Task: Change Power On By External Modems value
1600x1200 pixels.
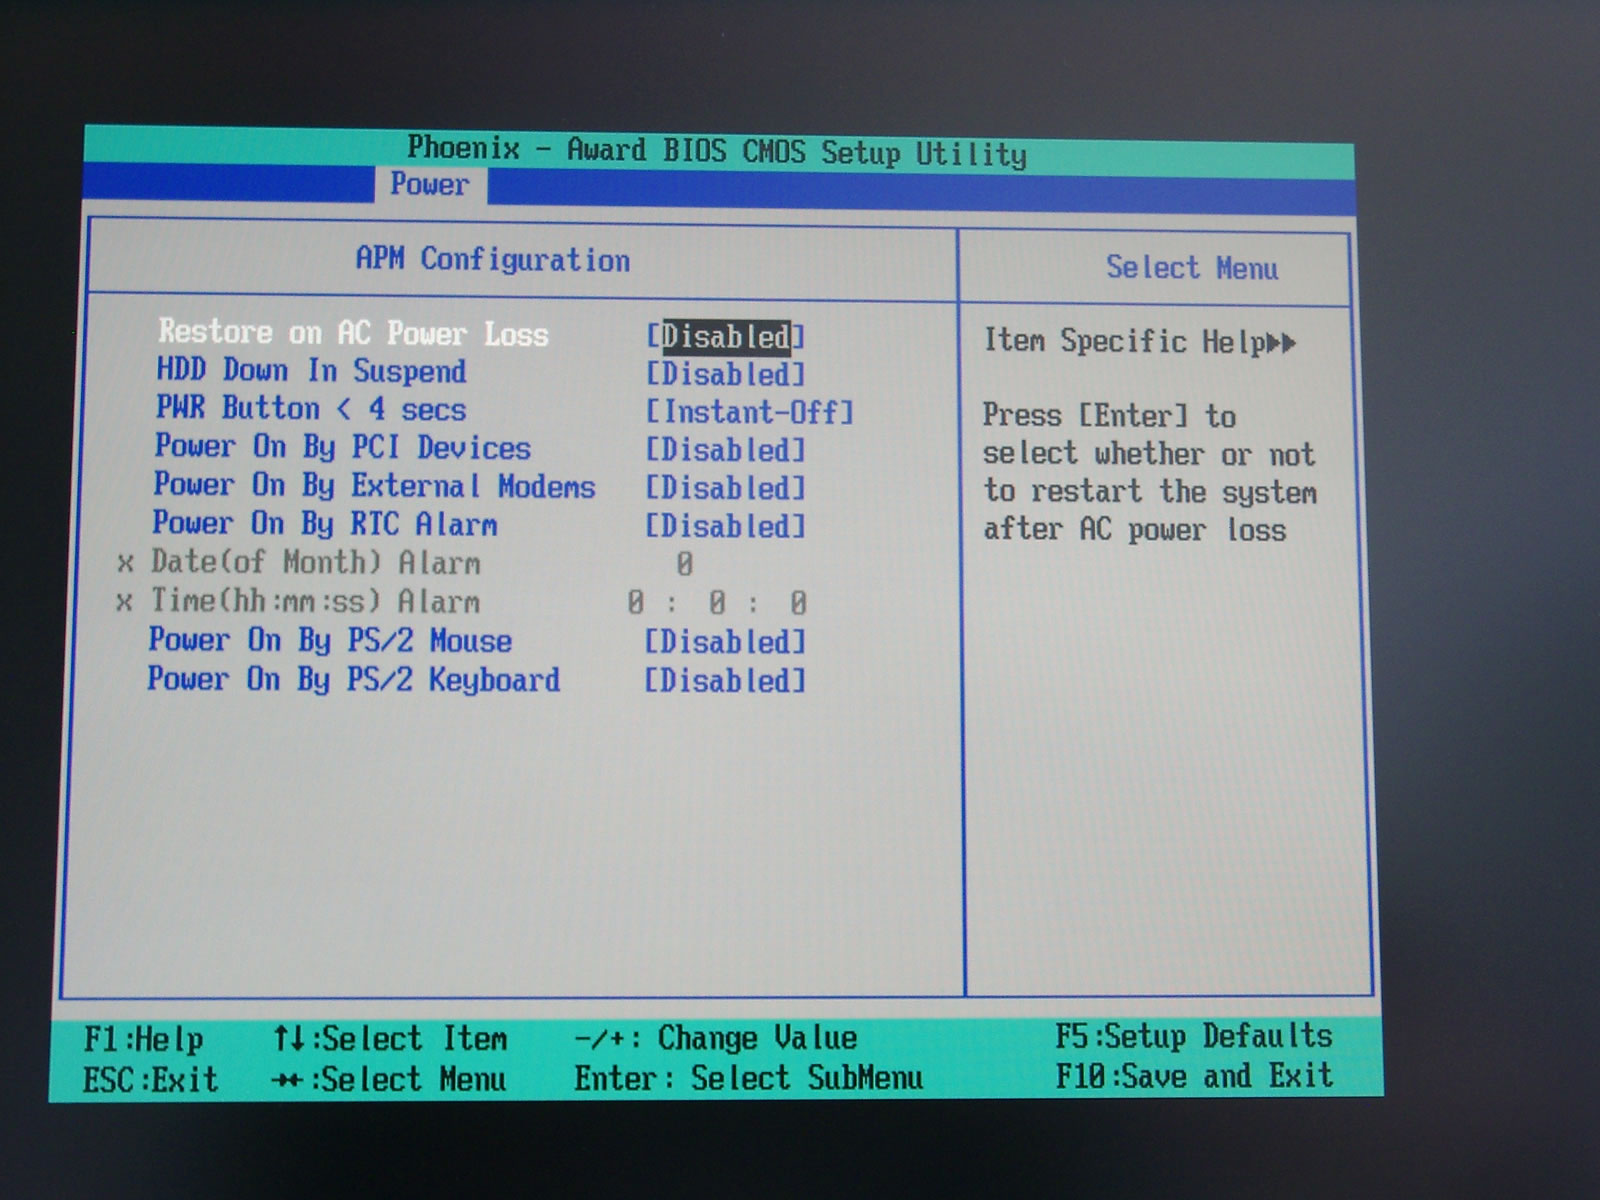Action: [x=725, y=489]
